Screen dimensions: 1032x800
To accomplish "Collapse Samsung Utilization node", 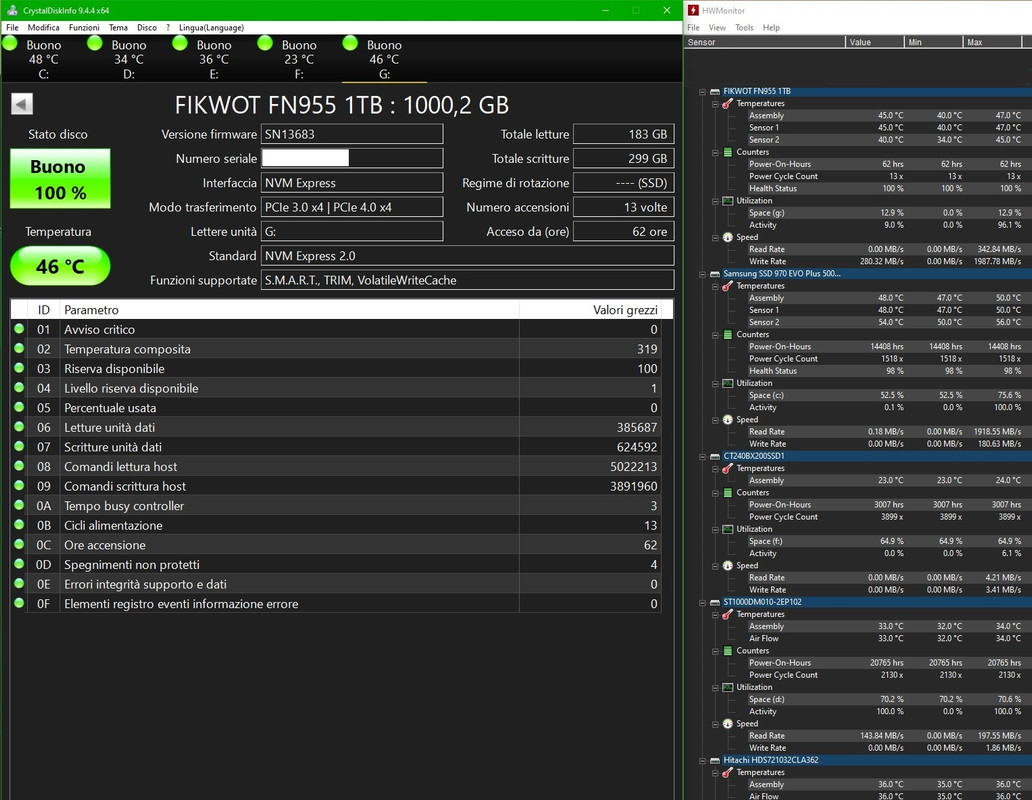I will [x=715, y=383].
